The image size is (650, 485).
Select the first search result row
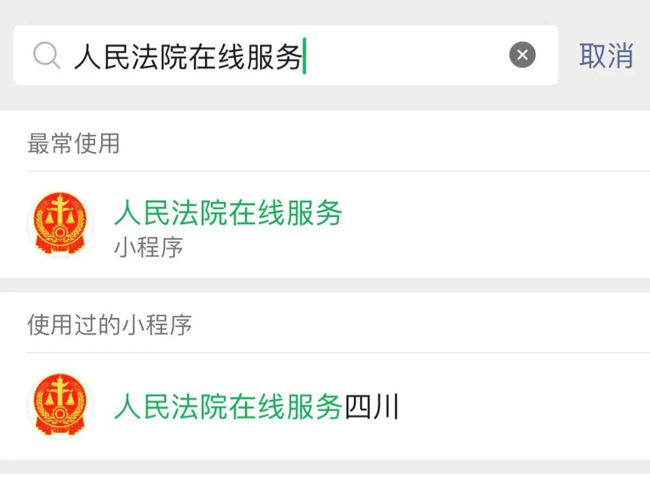pyautogui.click(x=325, y=225)
